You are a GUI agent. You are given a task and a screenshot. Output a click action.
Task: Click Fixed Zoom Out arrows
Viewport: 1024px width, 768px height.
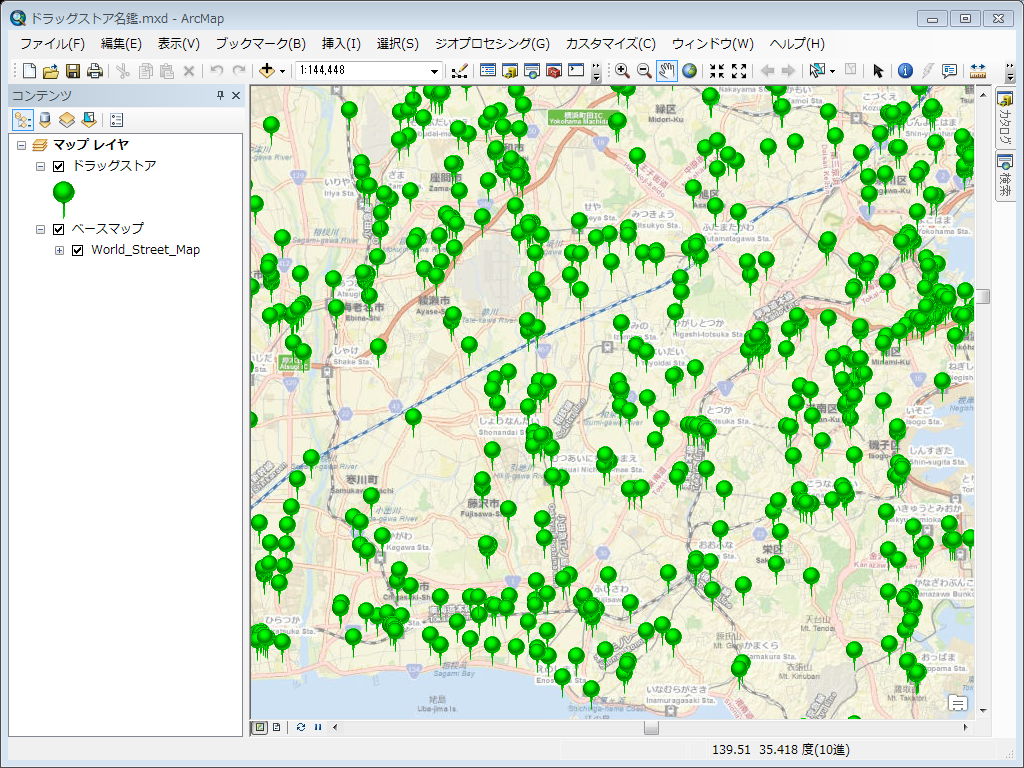click(739, 71)
